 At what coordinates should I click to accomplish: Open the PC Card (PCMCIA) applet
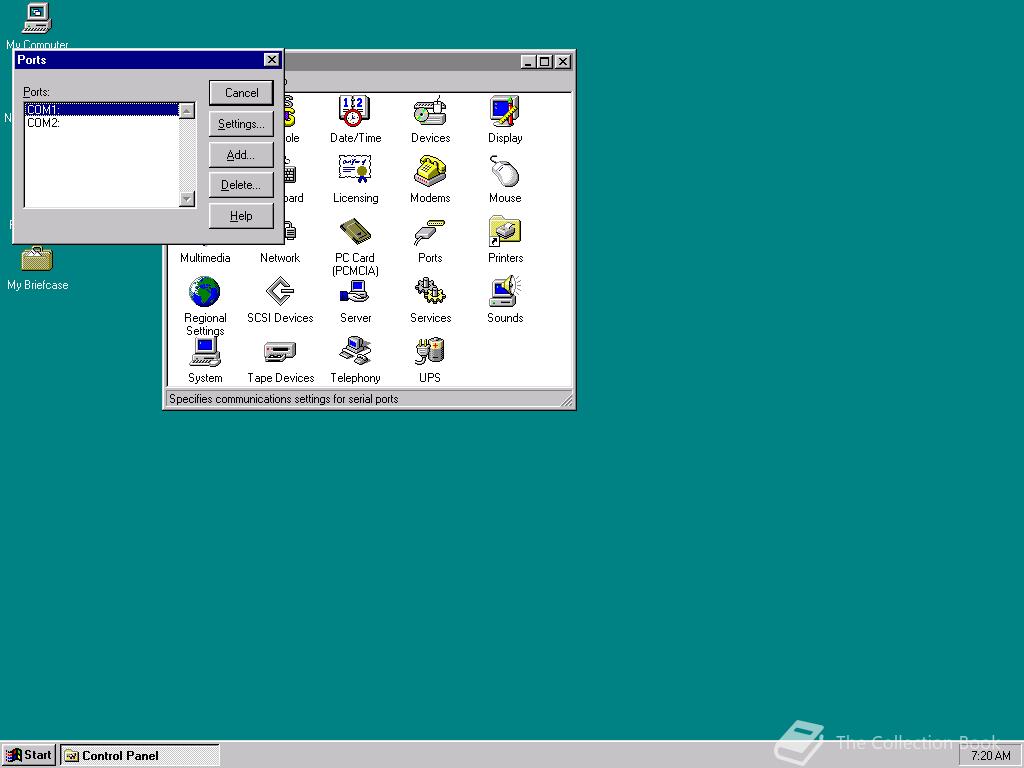355,232
